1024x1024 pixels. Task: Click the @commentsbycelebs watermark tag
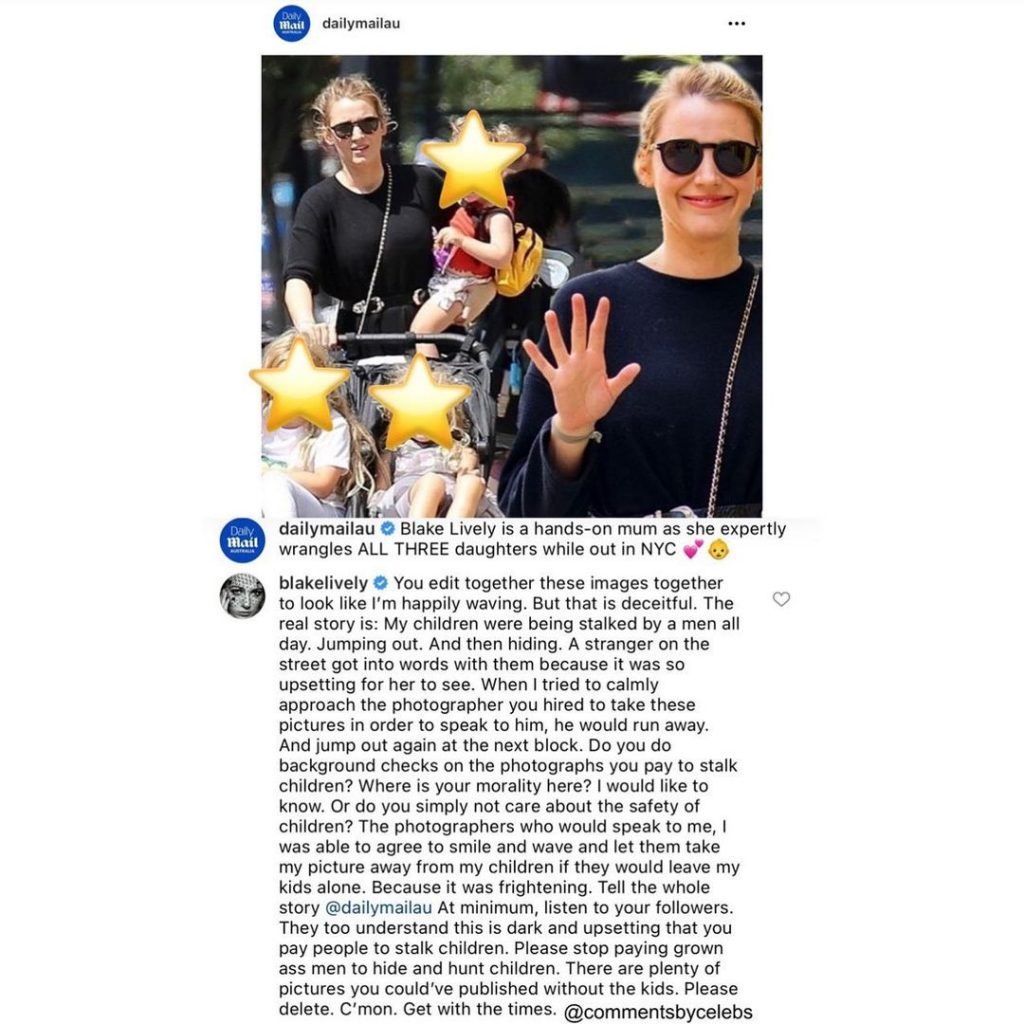point(658,1012)
